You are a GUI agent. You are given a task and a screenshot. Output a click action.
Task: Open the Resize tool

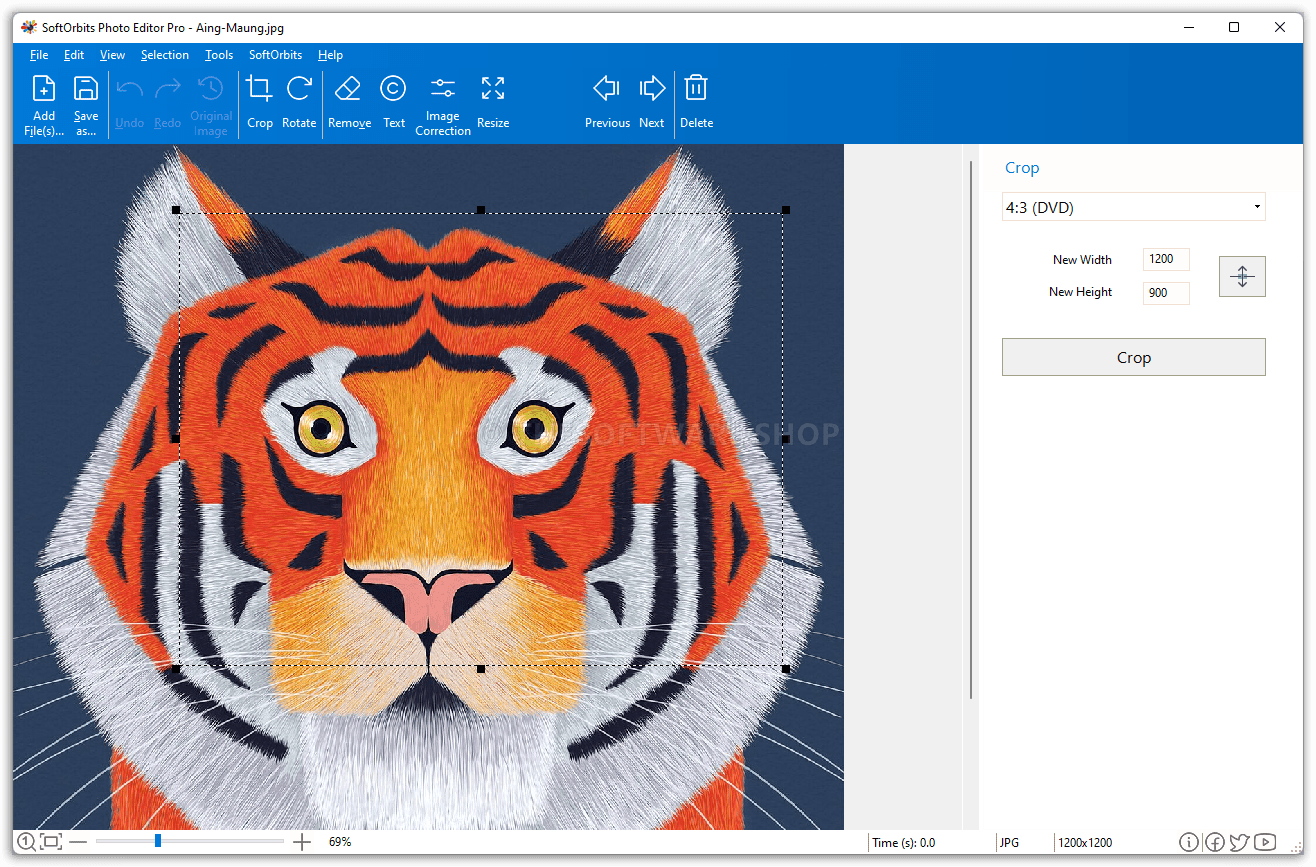tap(492, 88)
